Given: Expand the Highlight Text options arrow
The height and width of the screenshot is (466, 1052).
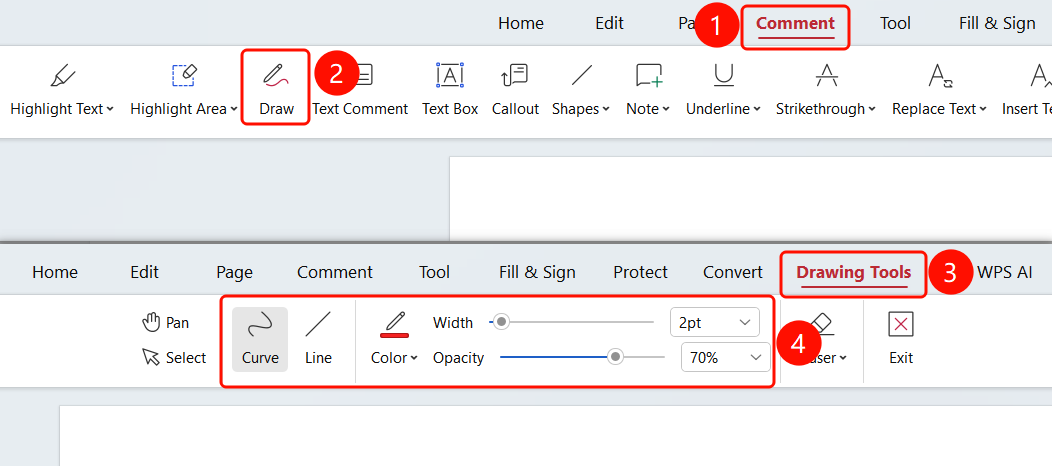Looking at the screenshot, I should 110,109.
